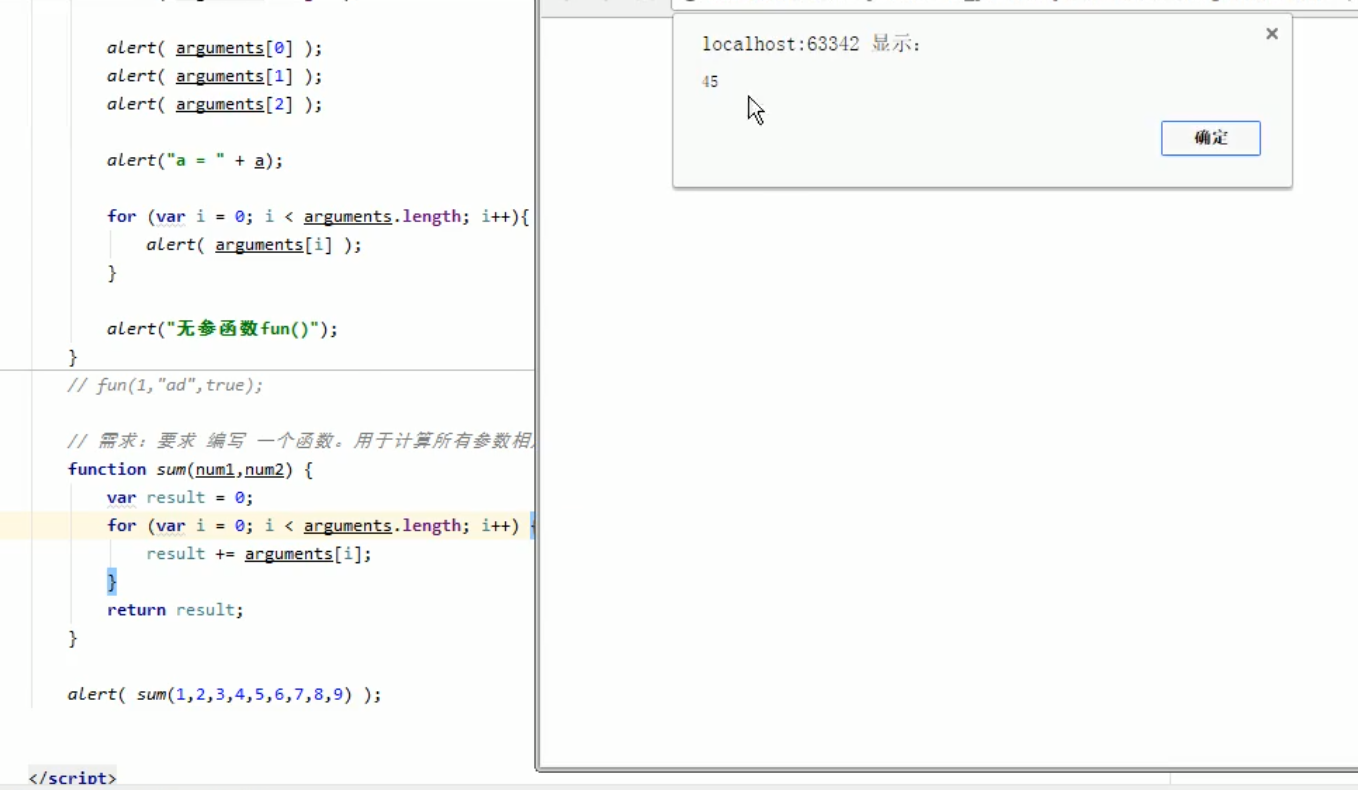The image size is (1358, 790).
Task: Click the alert("无参函数fun()") line
Action: 223,328
